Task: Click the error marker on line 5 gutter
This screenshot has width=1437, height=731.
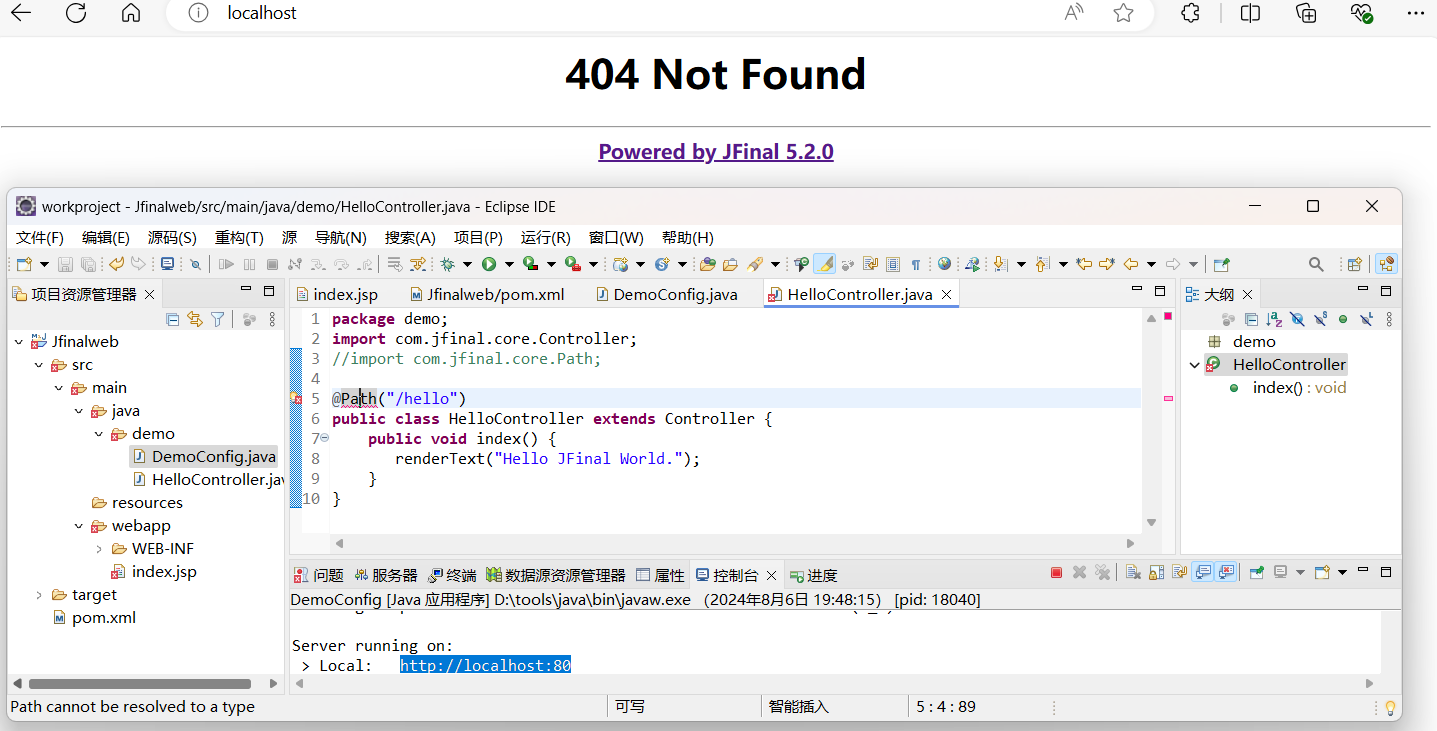Action: click(296, 398)
